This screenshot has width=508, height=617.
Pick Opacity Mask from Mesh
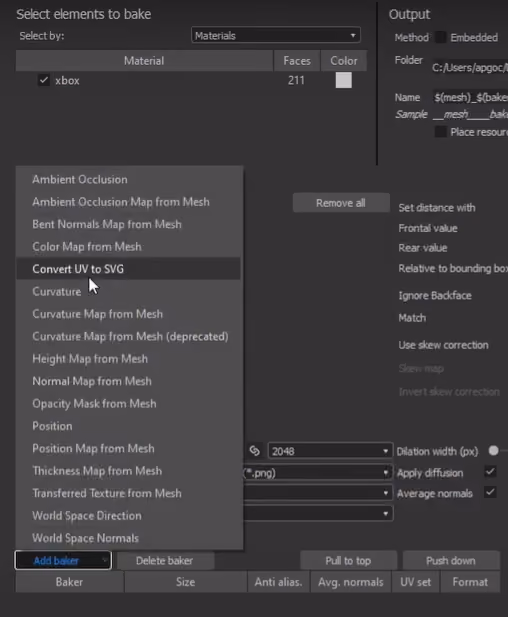tap(128, 403)
